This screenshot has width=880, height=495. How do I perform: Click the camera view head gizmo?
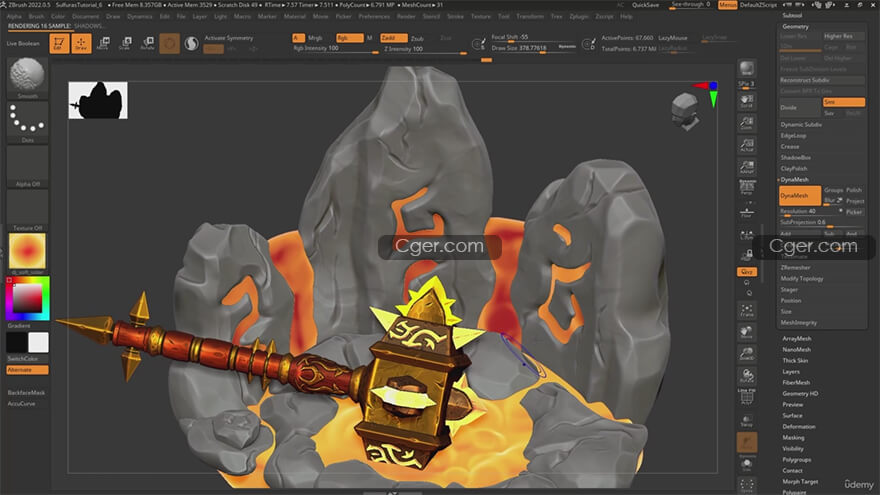[686, 111]
